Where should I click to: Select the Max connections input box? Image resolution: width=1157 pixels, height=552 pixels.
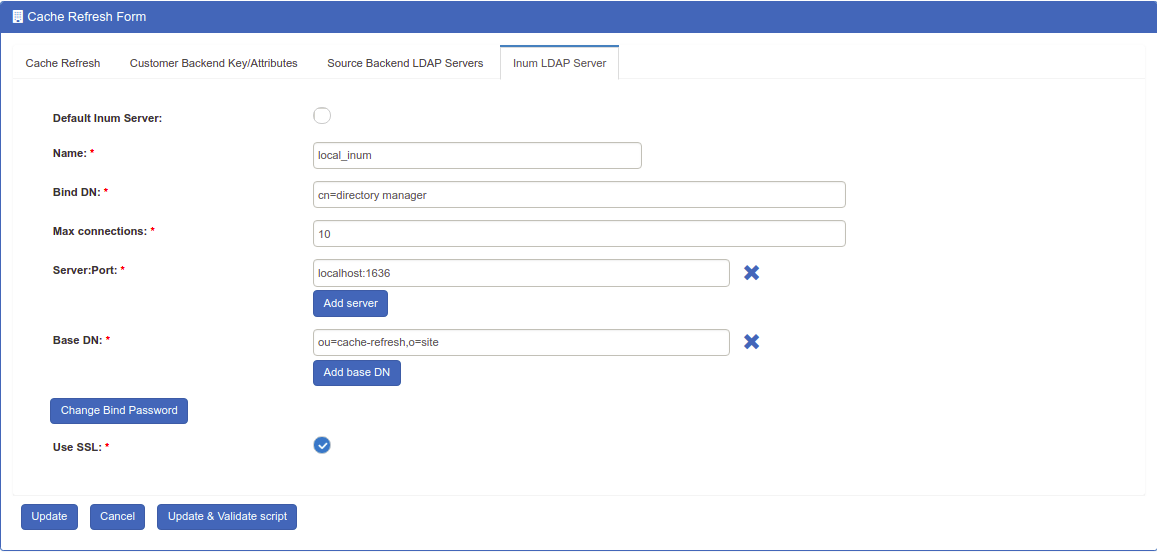coord(579,234)
